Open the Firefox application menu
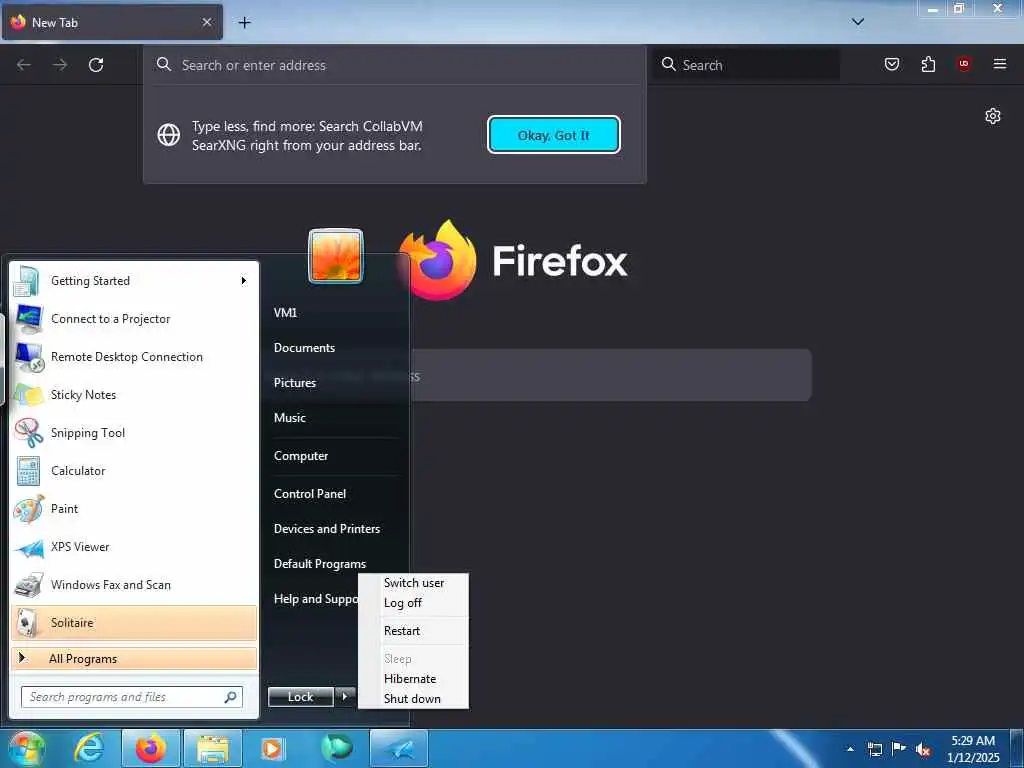 coord(999,64)
